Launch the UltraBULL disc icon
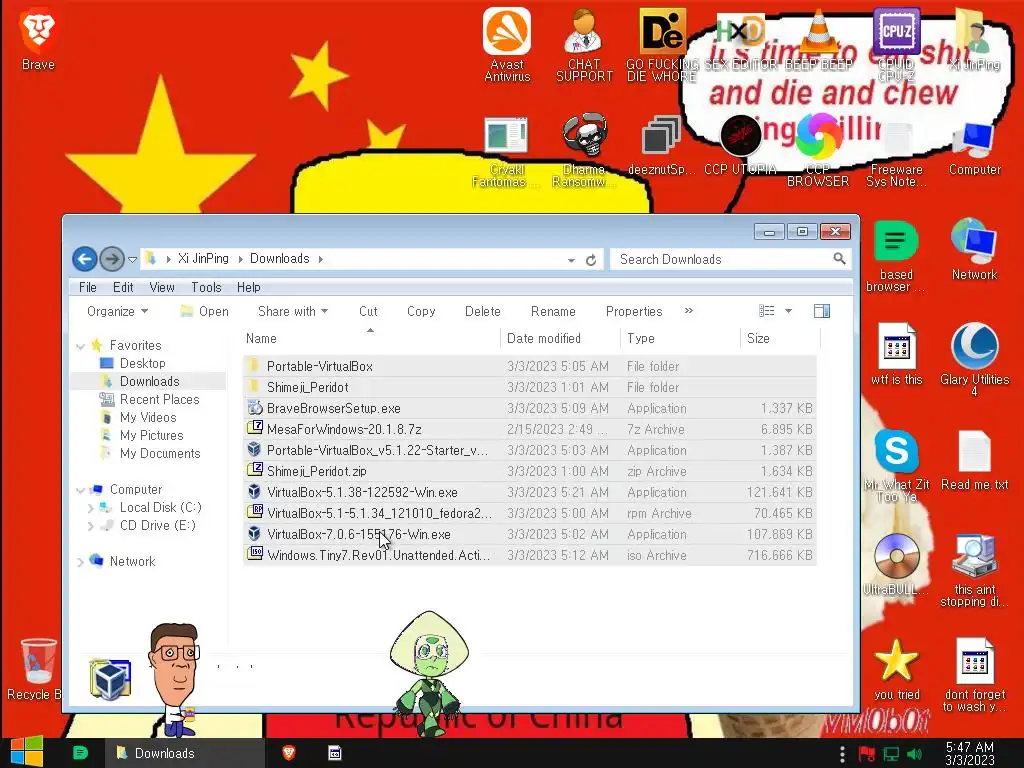1024x768 pixels. pos(896,564)
